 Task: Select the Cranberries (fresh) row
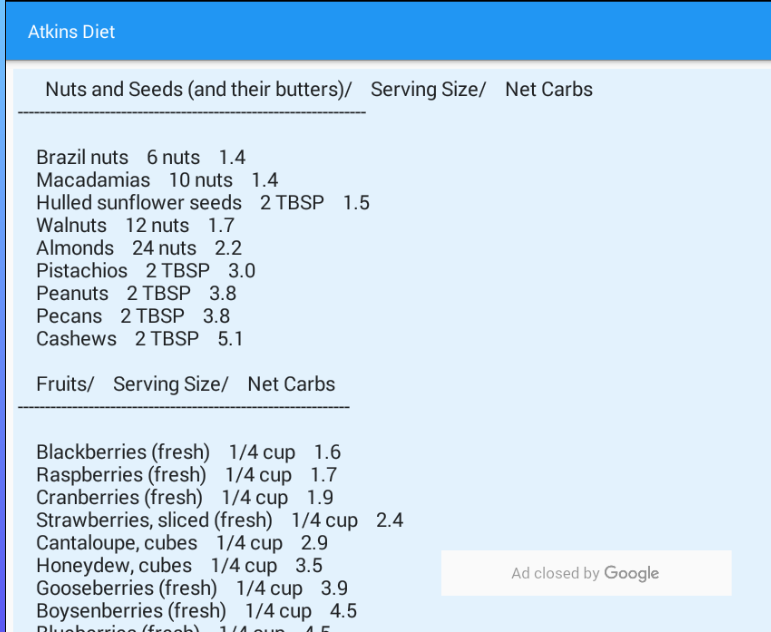click(x=185, y=497)
